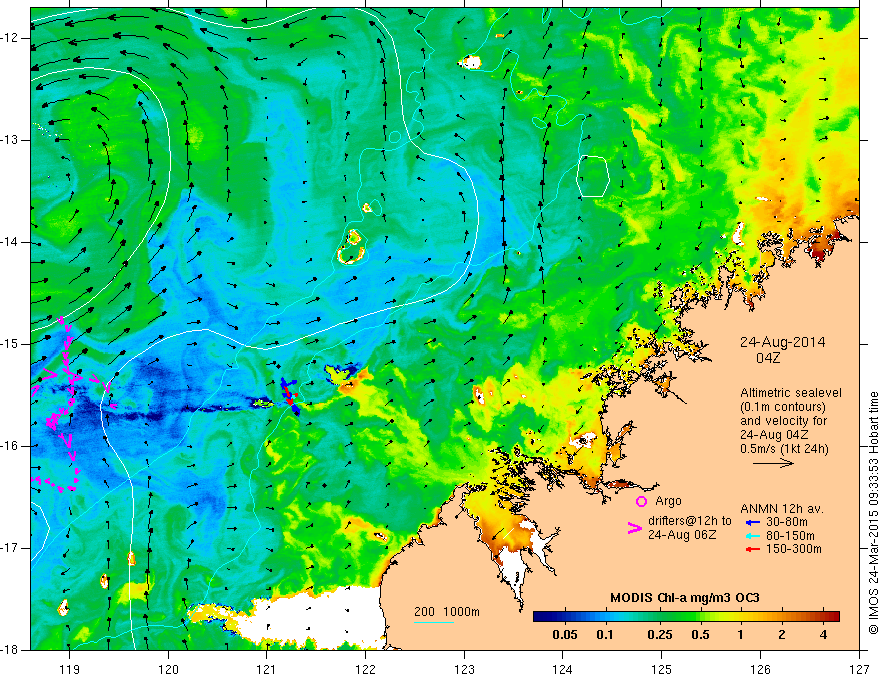Image resolution: width=880 pixels, height=680 pixels.
Task: Click the magenta drifters arrowhead legend icon
Action: (x=634, y=528)
